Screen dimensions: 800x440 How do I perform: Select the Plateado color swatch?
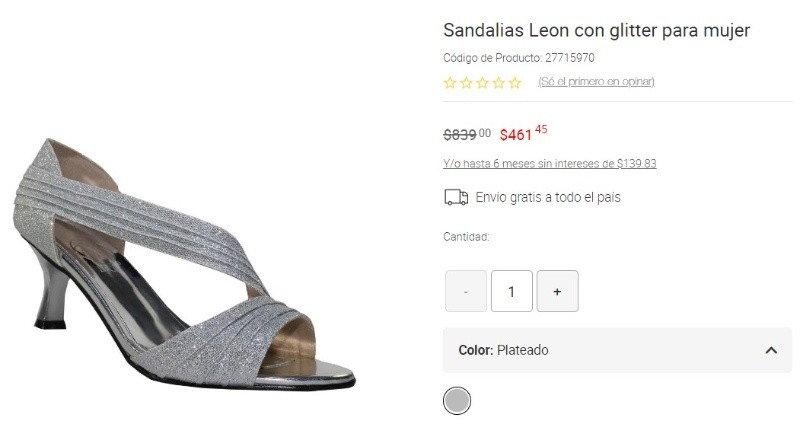[x=457, y=401]
